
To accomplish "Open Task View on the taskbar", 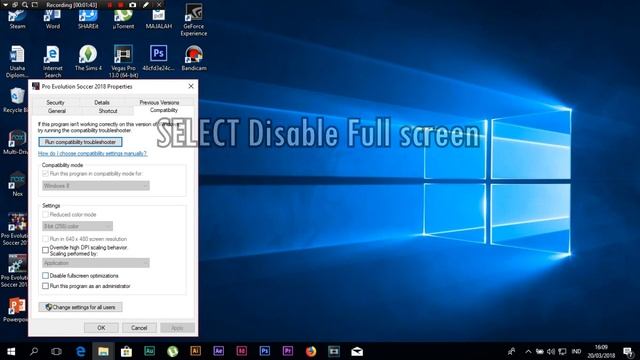I will (56, 351).
